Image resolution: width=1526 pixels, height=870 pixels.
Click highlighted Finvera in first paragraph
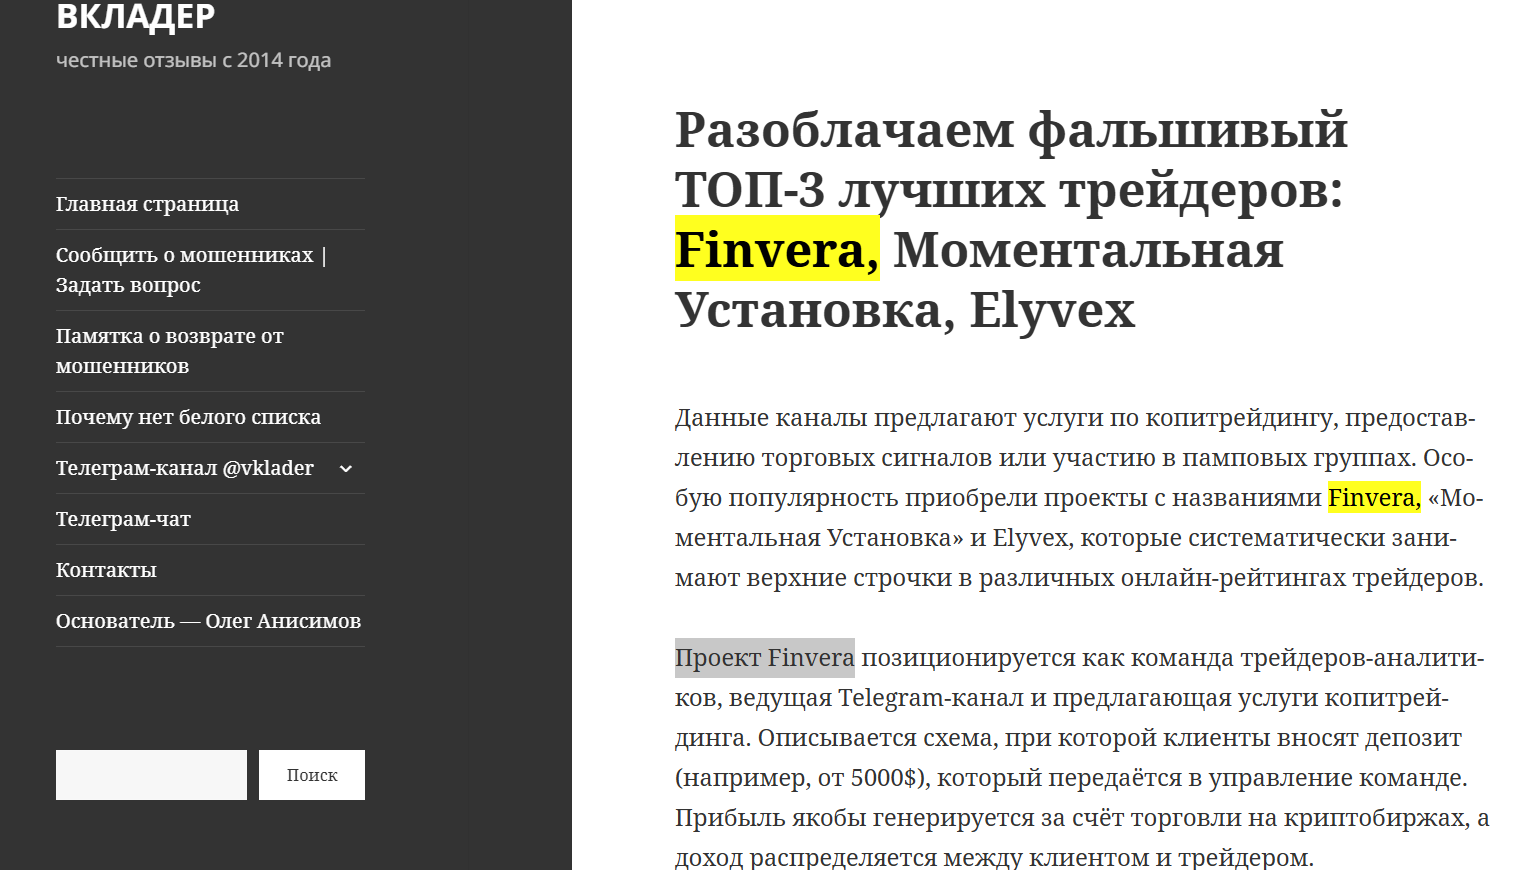(x=1374, y=497)
